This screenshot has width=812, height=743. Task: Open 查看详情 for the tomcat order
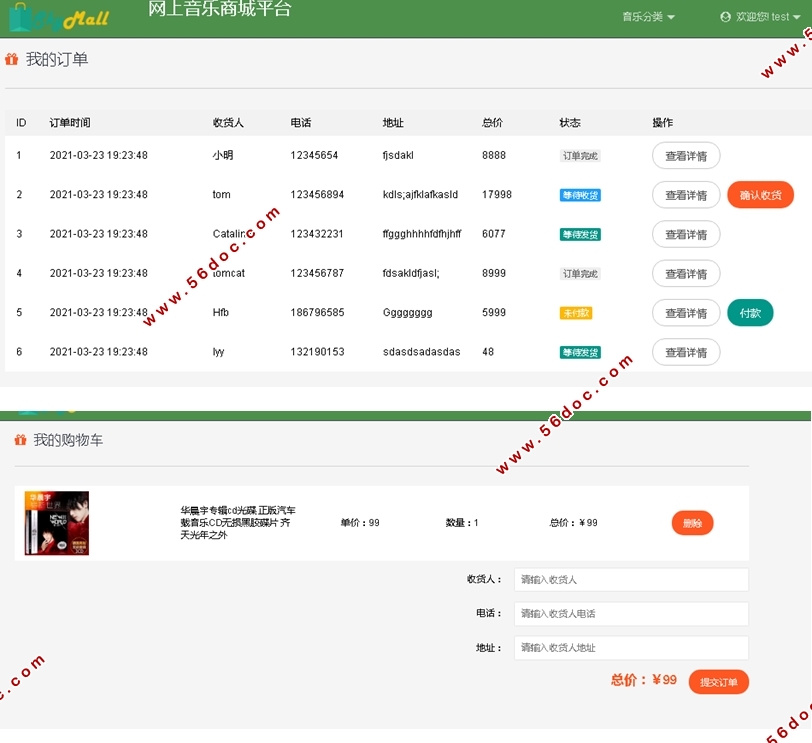click(686, 274)
